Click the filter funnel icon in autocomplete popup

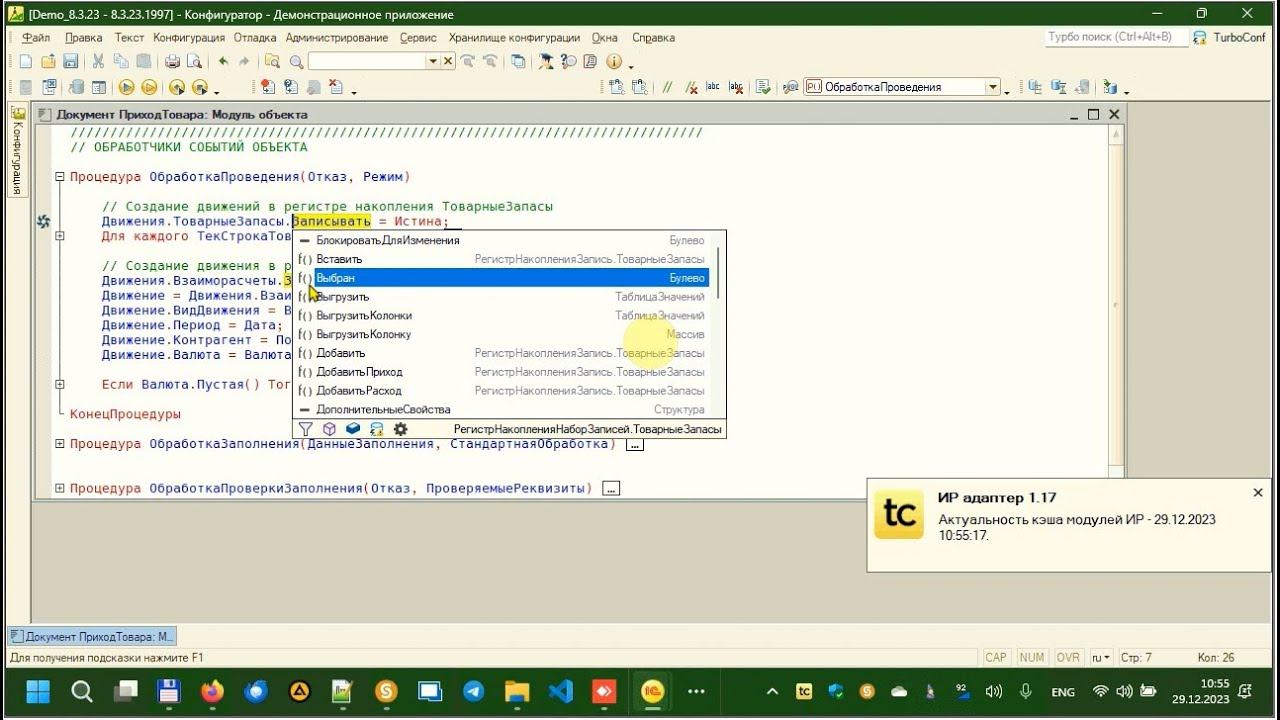tap(306, 429)
